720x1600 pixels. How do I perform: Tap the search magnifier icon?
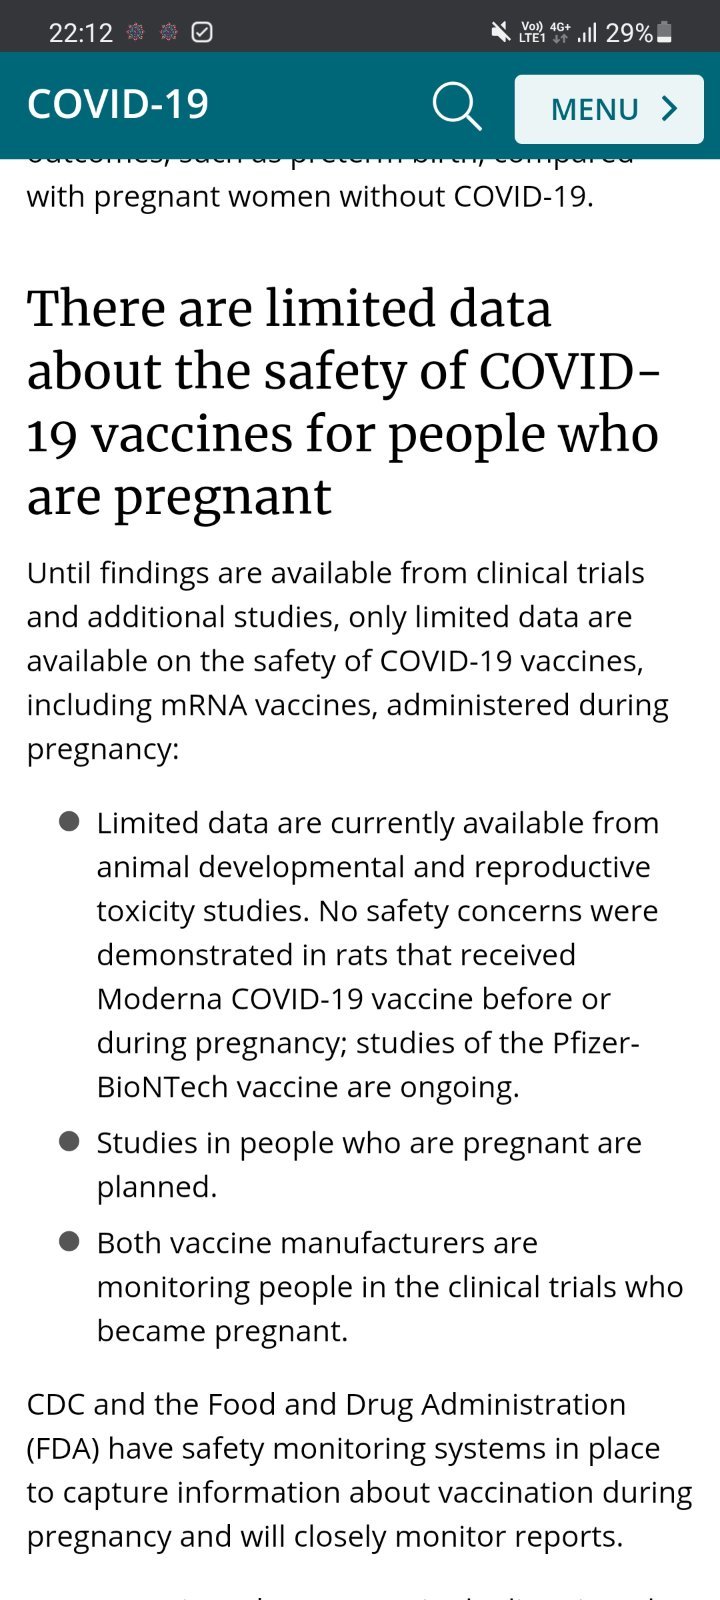(457, 106)
